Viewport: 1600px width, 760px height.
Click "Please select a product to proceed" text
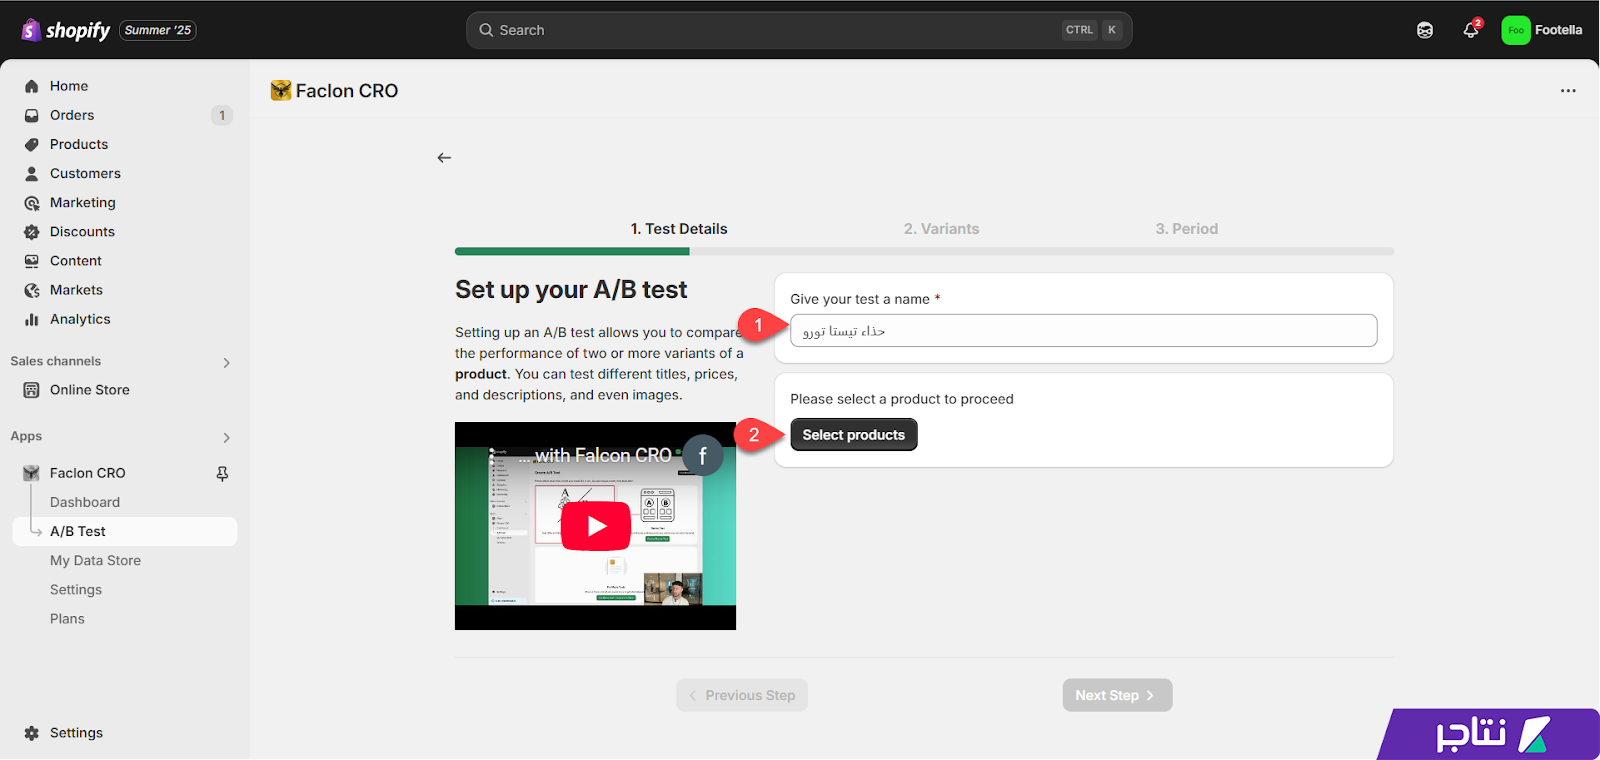pos(902,399)
